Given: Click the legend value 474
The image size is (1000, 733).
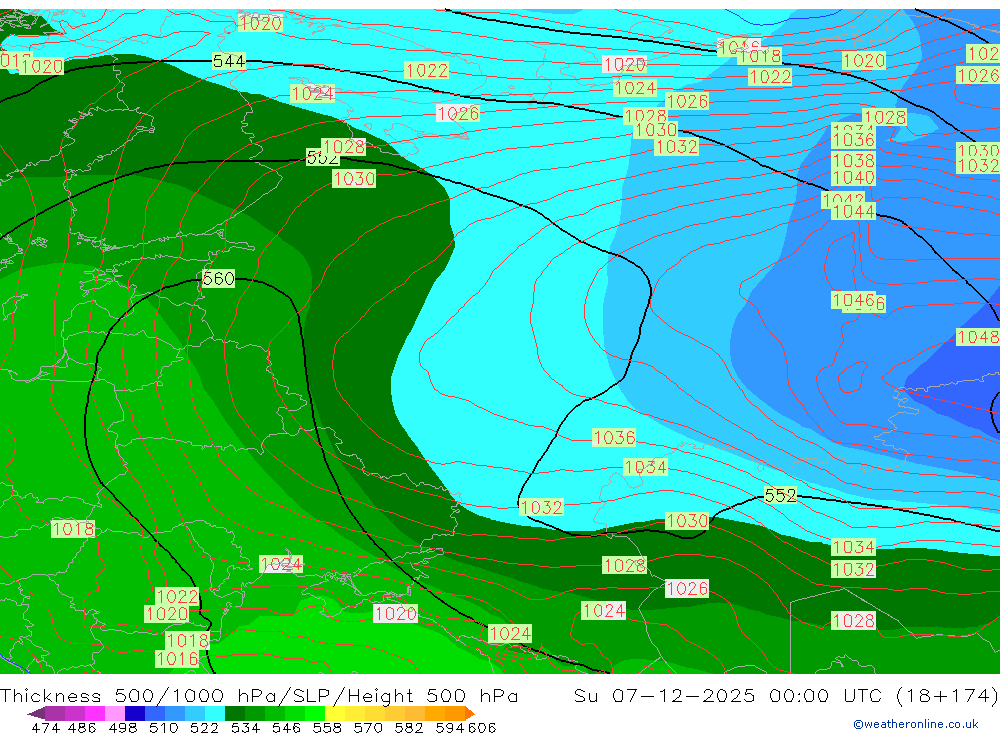Looking at the screenshot, I should (45, 727).
